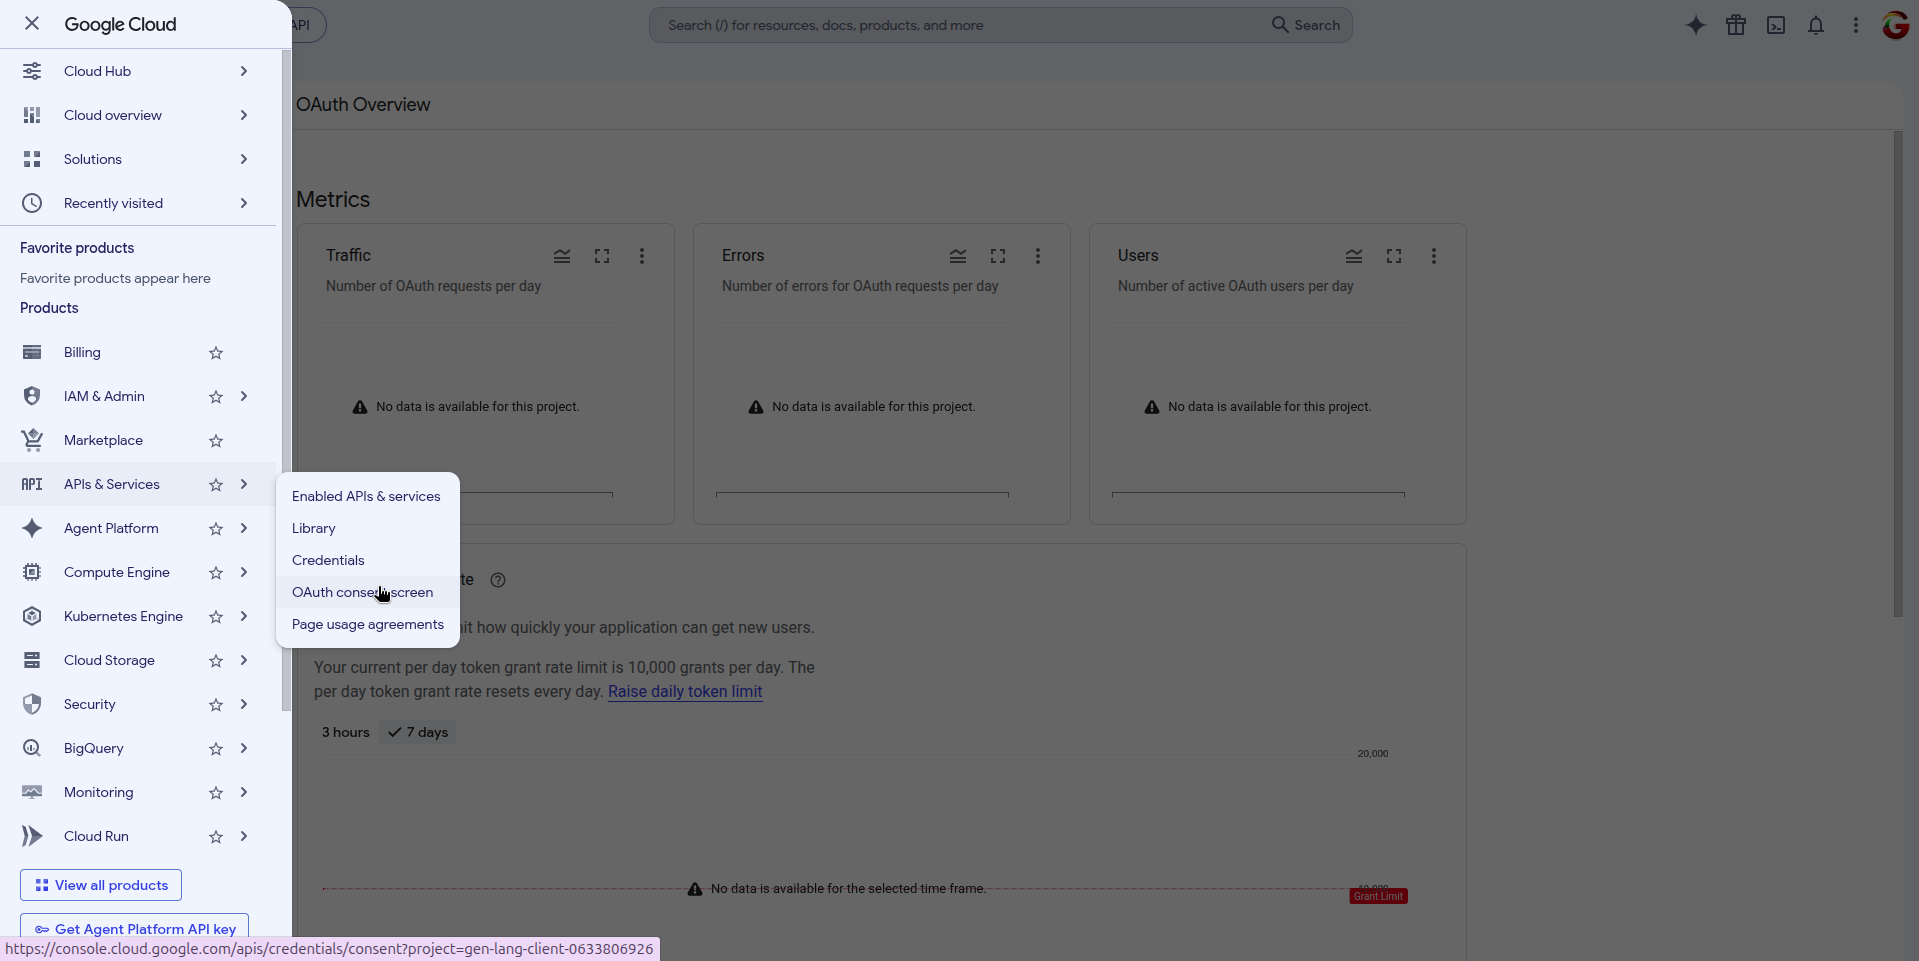Click the Marketplace cart icon
This screenshot has height=961, width=1919.
tap(32, 440)
